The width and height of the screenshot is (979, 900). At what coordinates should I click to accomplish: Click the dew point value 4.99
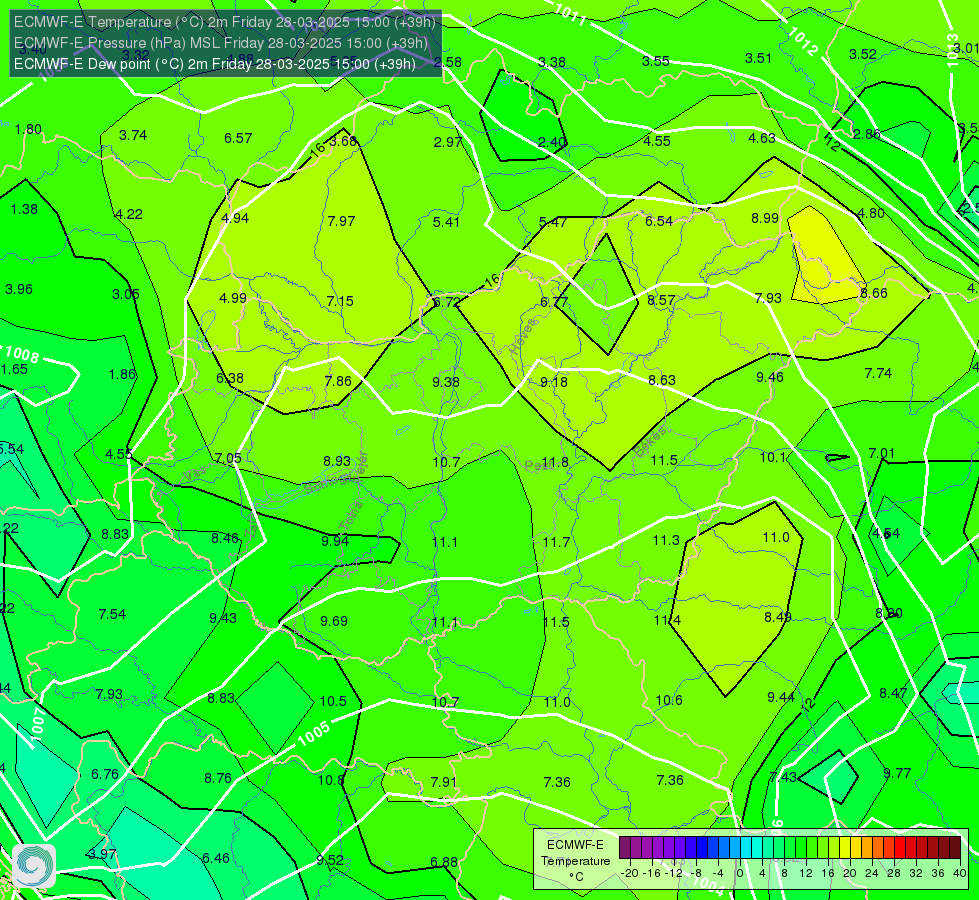tap(233, 298)
